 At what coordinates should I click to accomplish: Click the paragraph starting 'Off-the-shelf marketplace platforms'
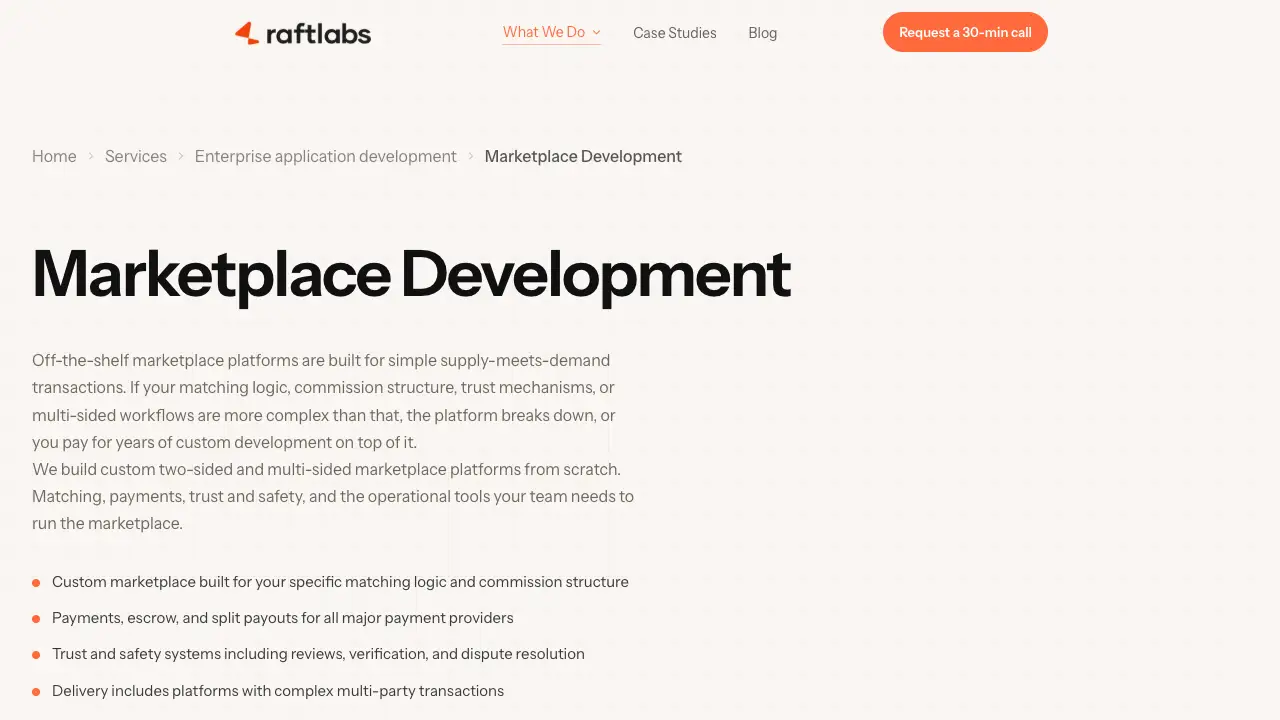(x=324, y=401)
